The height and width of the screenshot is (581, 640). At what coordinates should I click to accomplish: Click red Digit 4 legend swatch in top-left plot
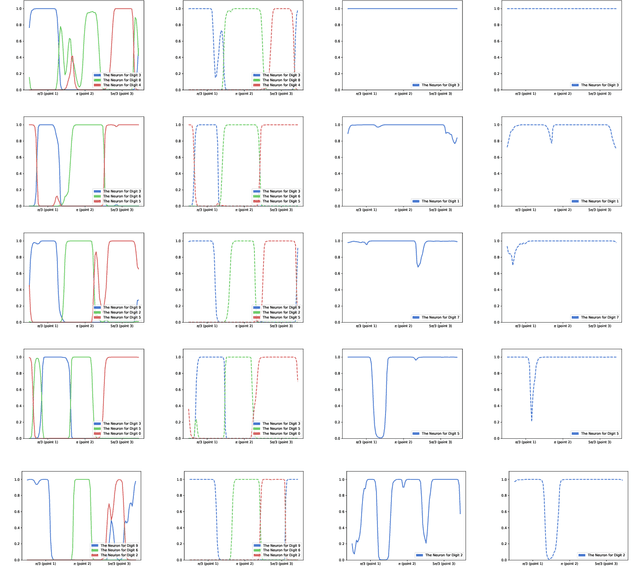click(x=97, y=85)
